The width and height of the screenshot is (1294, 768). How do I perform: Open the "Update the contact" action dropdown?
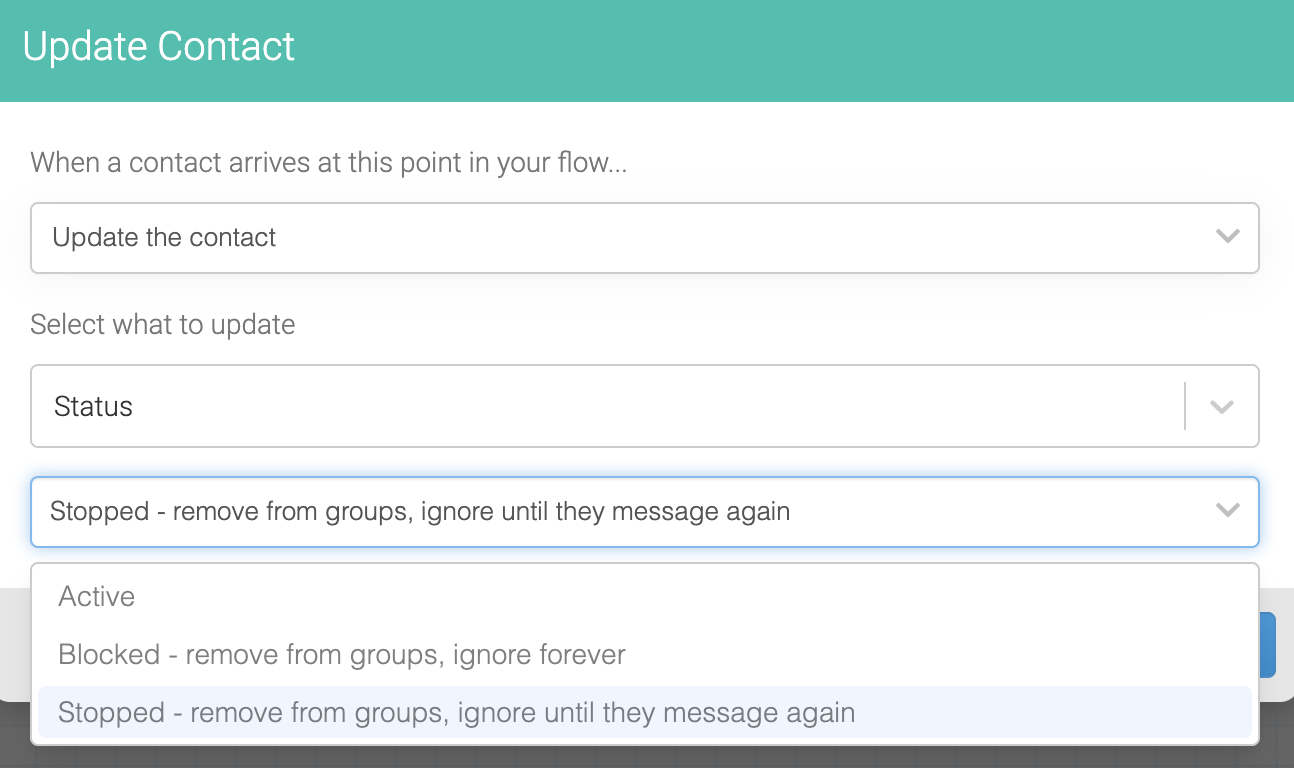point(644,238)
